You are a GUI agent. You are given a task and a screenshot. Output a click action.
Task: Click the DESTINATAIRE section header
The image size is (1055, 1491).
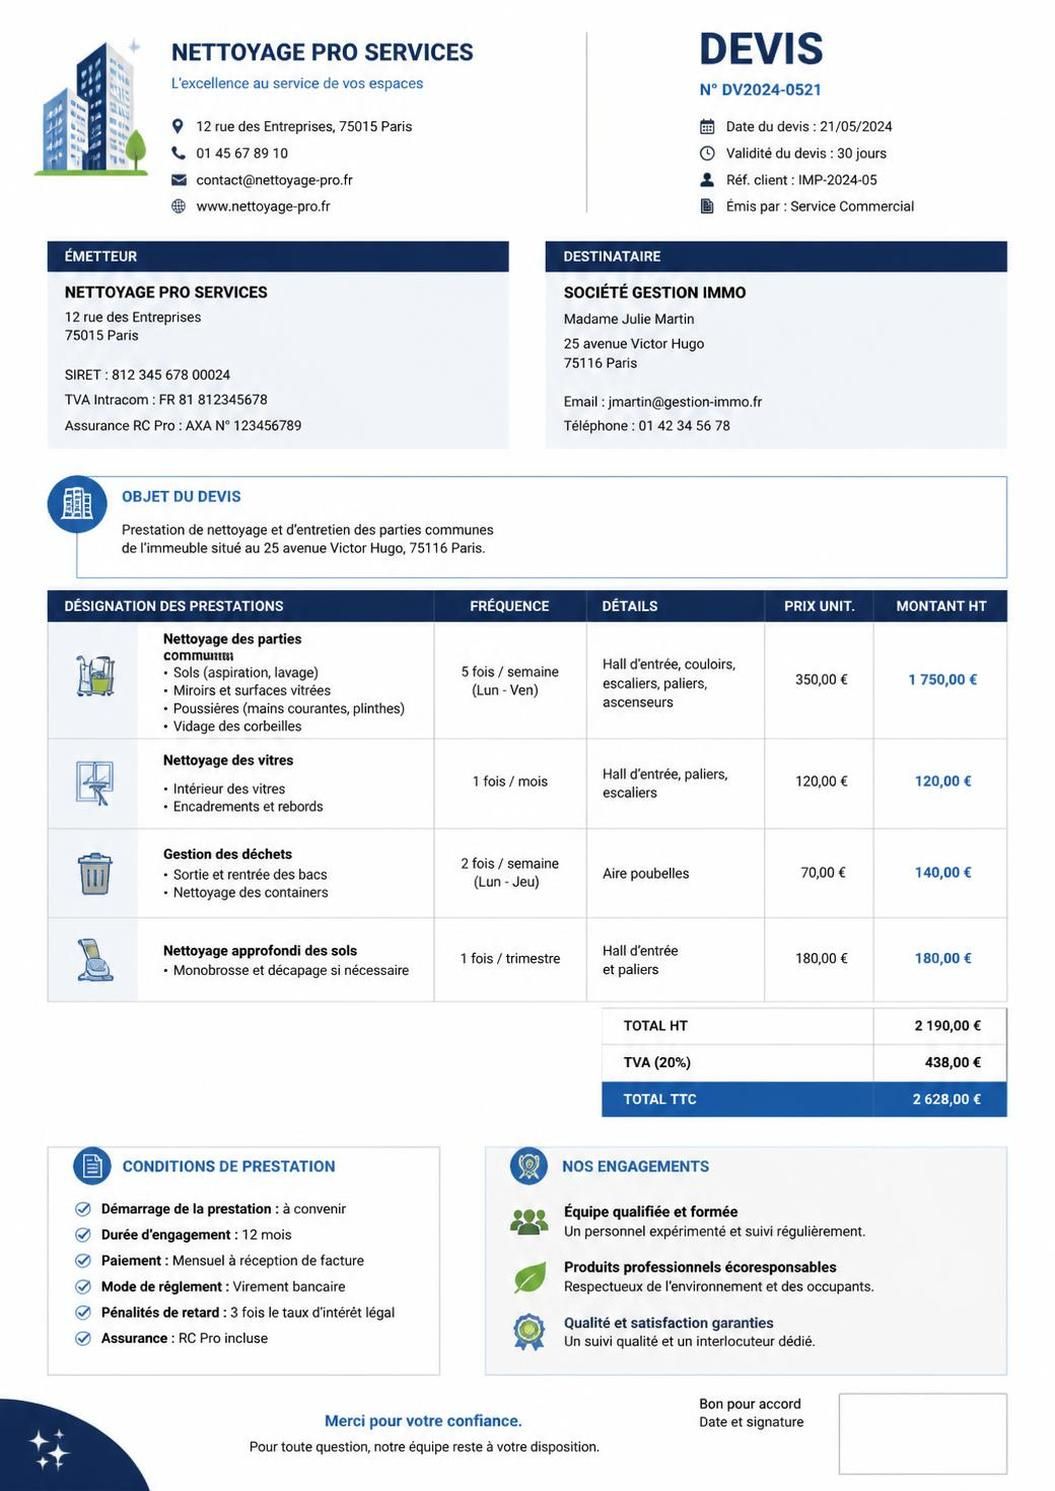(x=776, y=256)
